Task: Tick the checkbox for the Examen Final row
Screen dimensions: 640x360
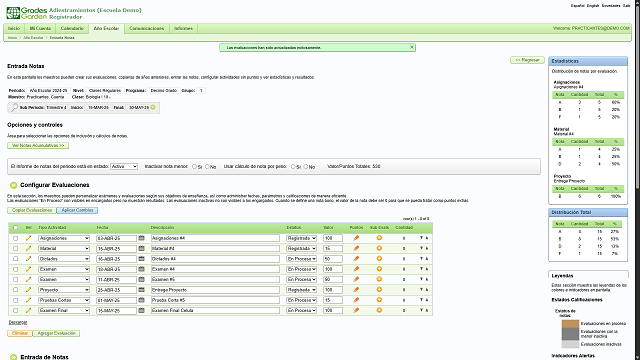Action: pos(16,311)
